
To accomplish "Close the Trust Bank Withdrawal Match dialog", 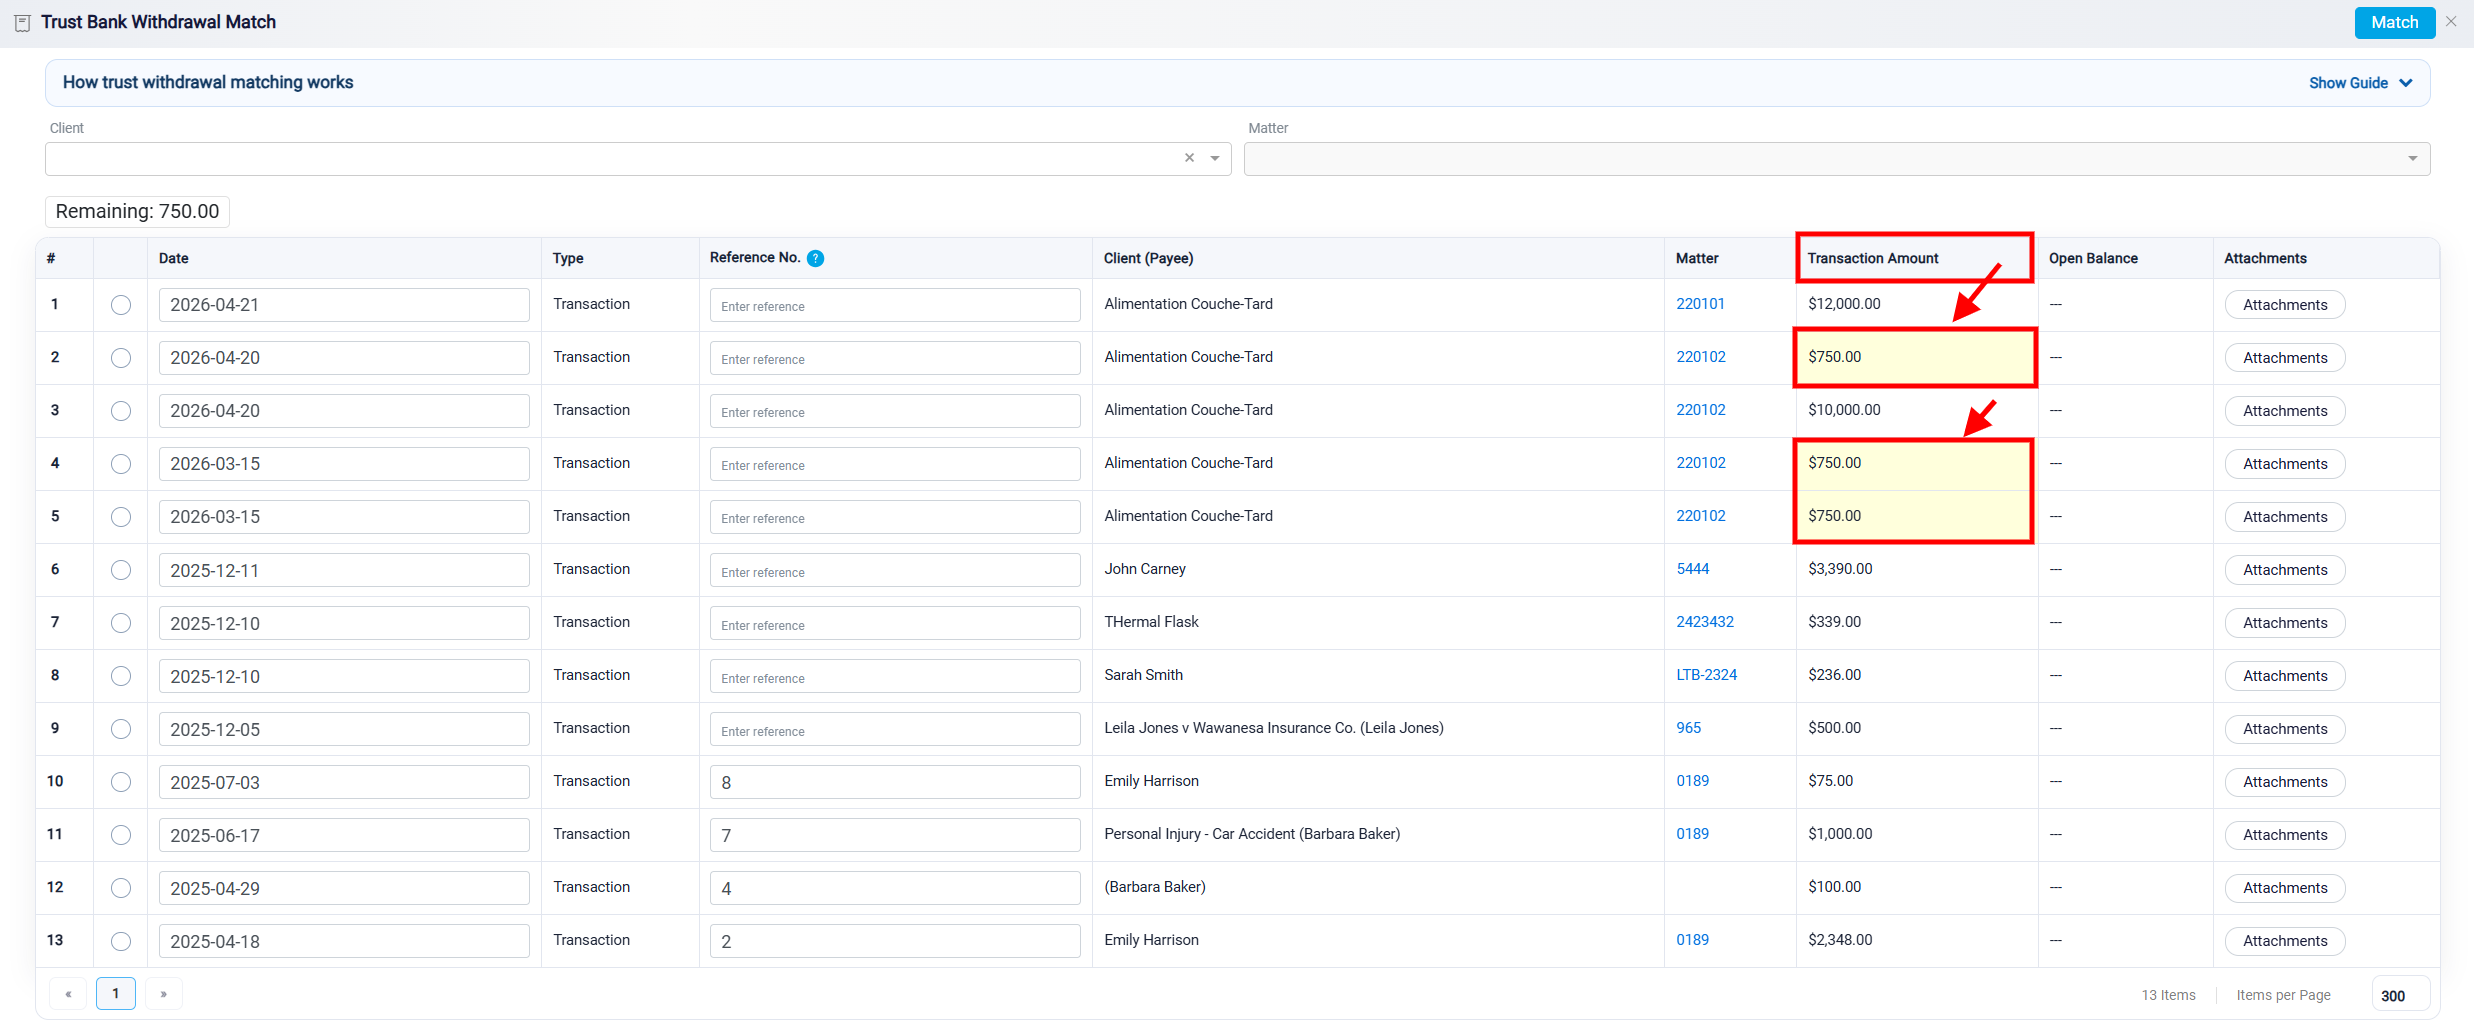I will tap(2451, 22).
